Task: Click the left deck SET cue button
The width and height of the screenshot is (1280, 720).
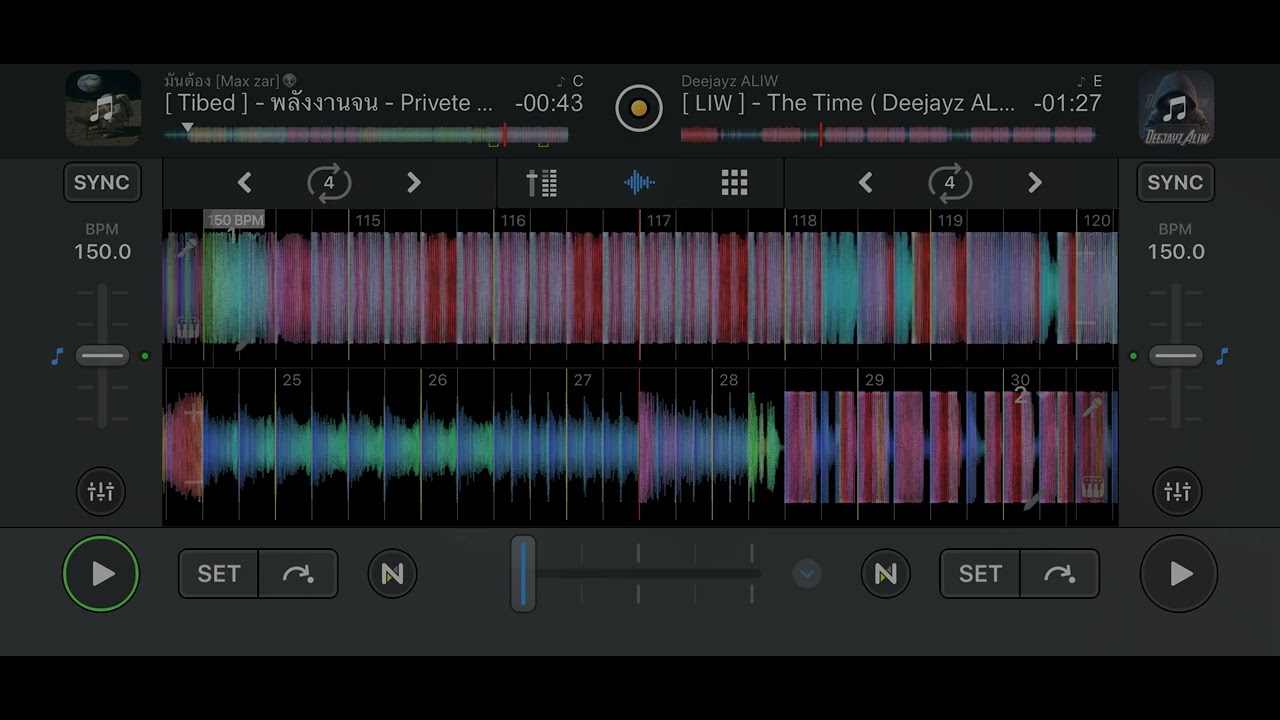Action: [219, 574]
